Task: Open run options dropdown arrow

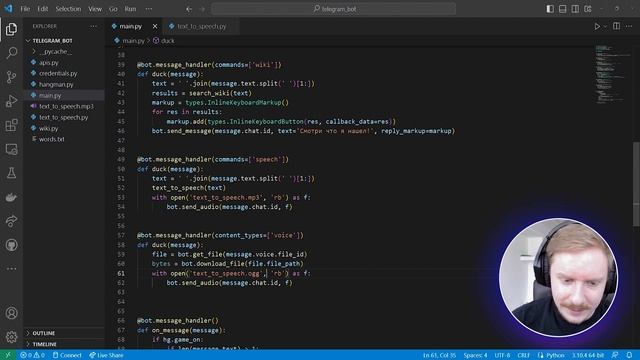Action: click(605, 26)
